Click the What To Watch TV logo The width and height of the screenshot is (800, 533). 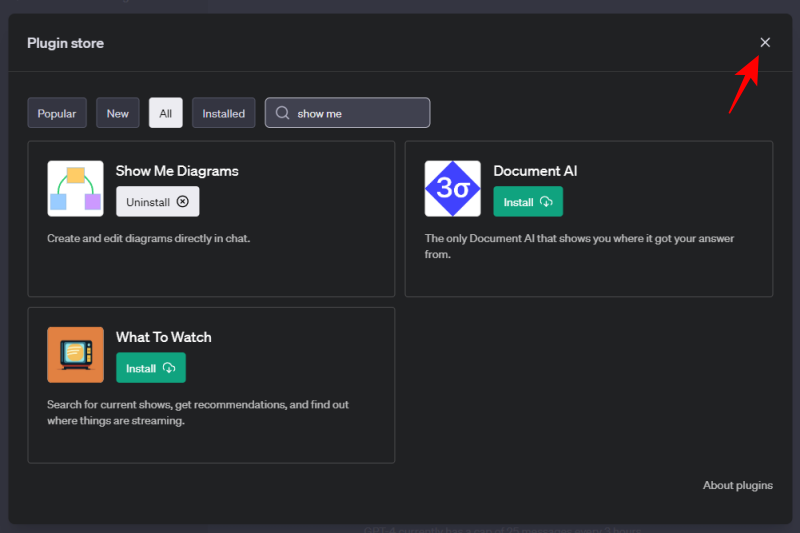coord(75,355)
